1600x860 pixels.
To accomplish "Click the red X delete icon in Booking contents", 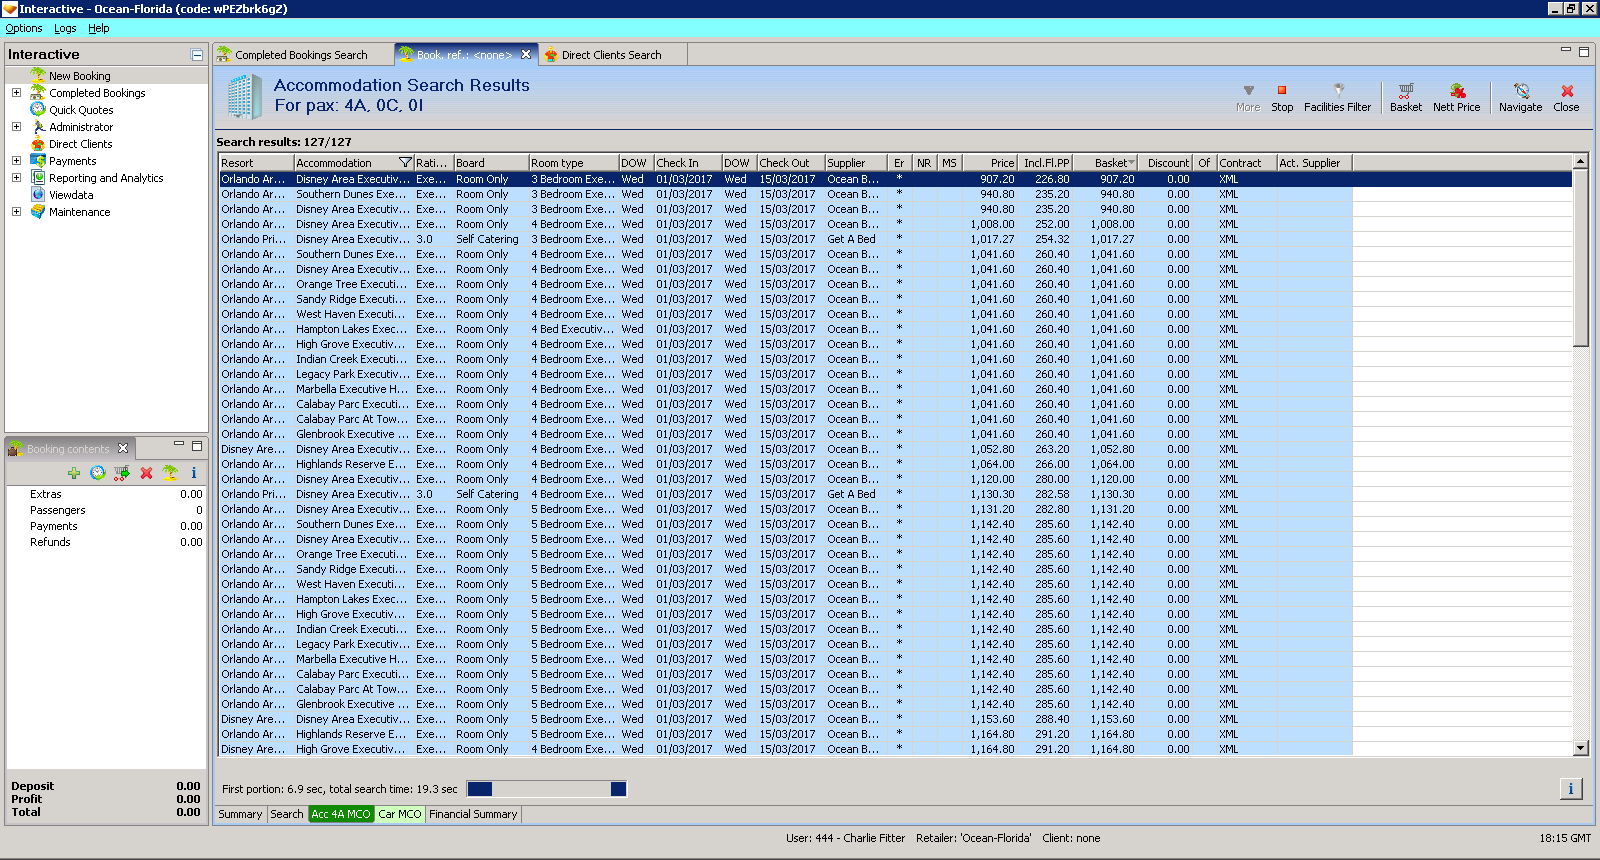I will pyautogui.click(x=146, y=473).
